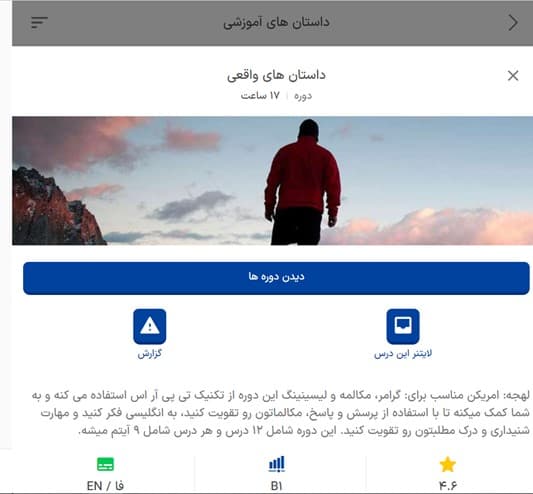Click the ۱۷ ساعت duration text
Viewport: 533px width, 494px height.
[x=260, y=96]
